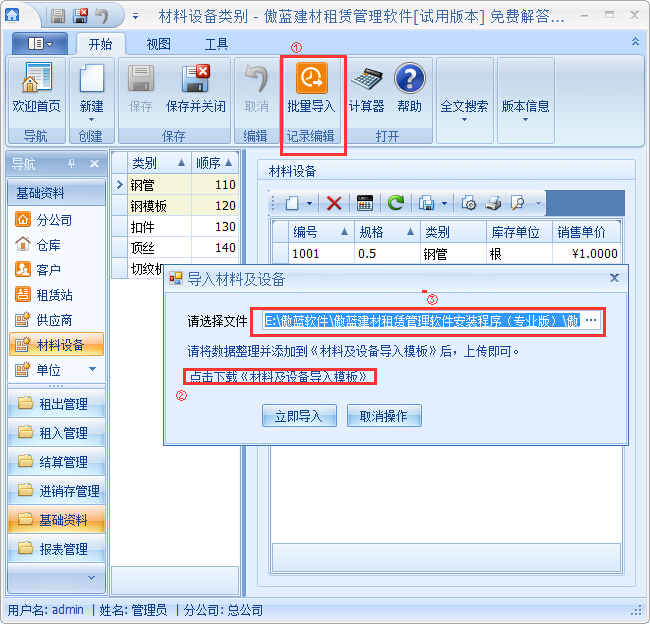Click quick-access save-and-close icon in title bar

coord(80,16)
